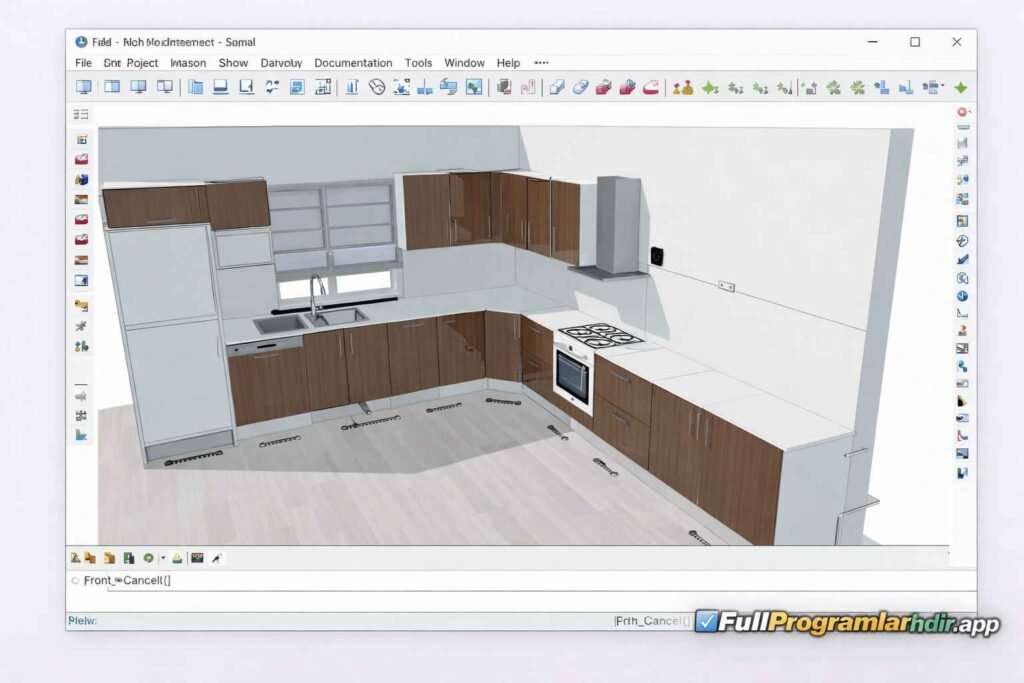1024x683 pixels.
Task: Click the gray arrow icon in left sidebar
Action: pos(82,395)
